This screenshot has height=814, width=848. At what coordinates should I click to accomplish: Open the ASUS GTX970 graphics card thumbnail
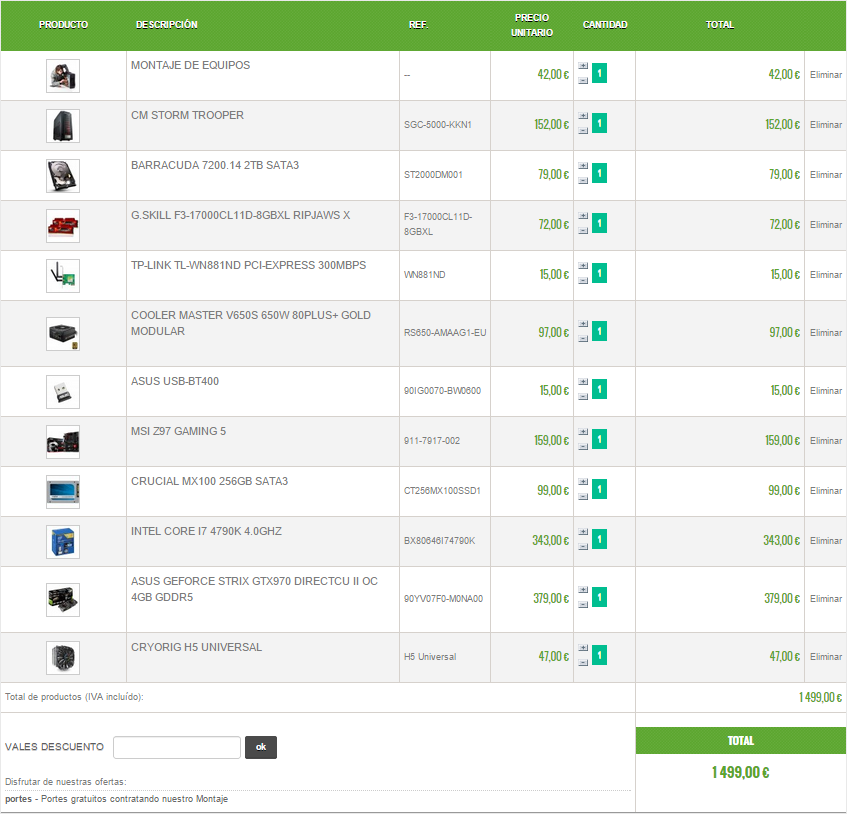click(x=63, y=600)
